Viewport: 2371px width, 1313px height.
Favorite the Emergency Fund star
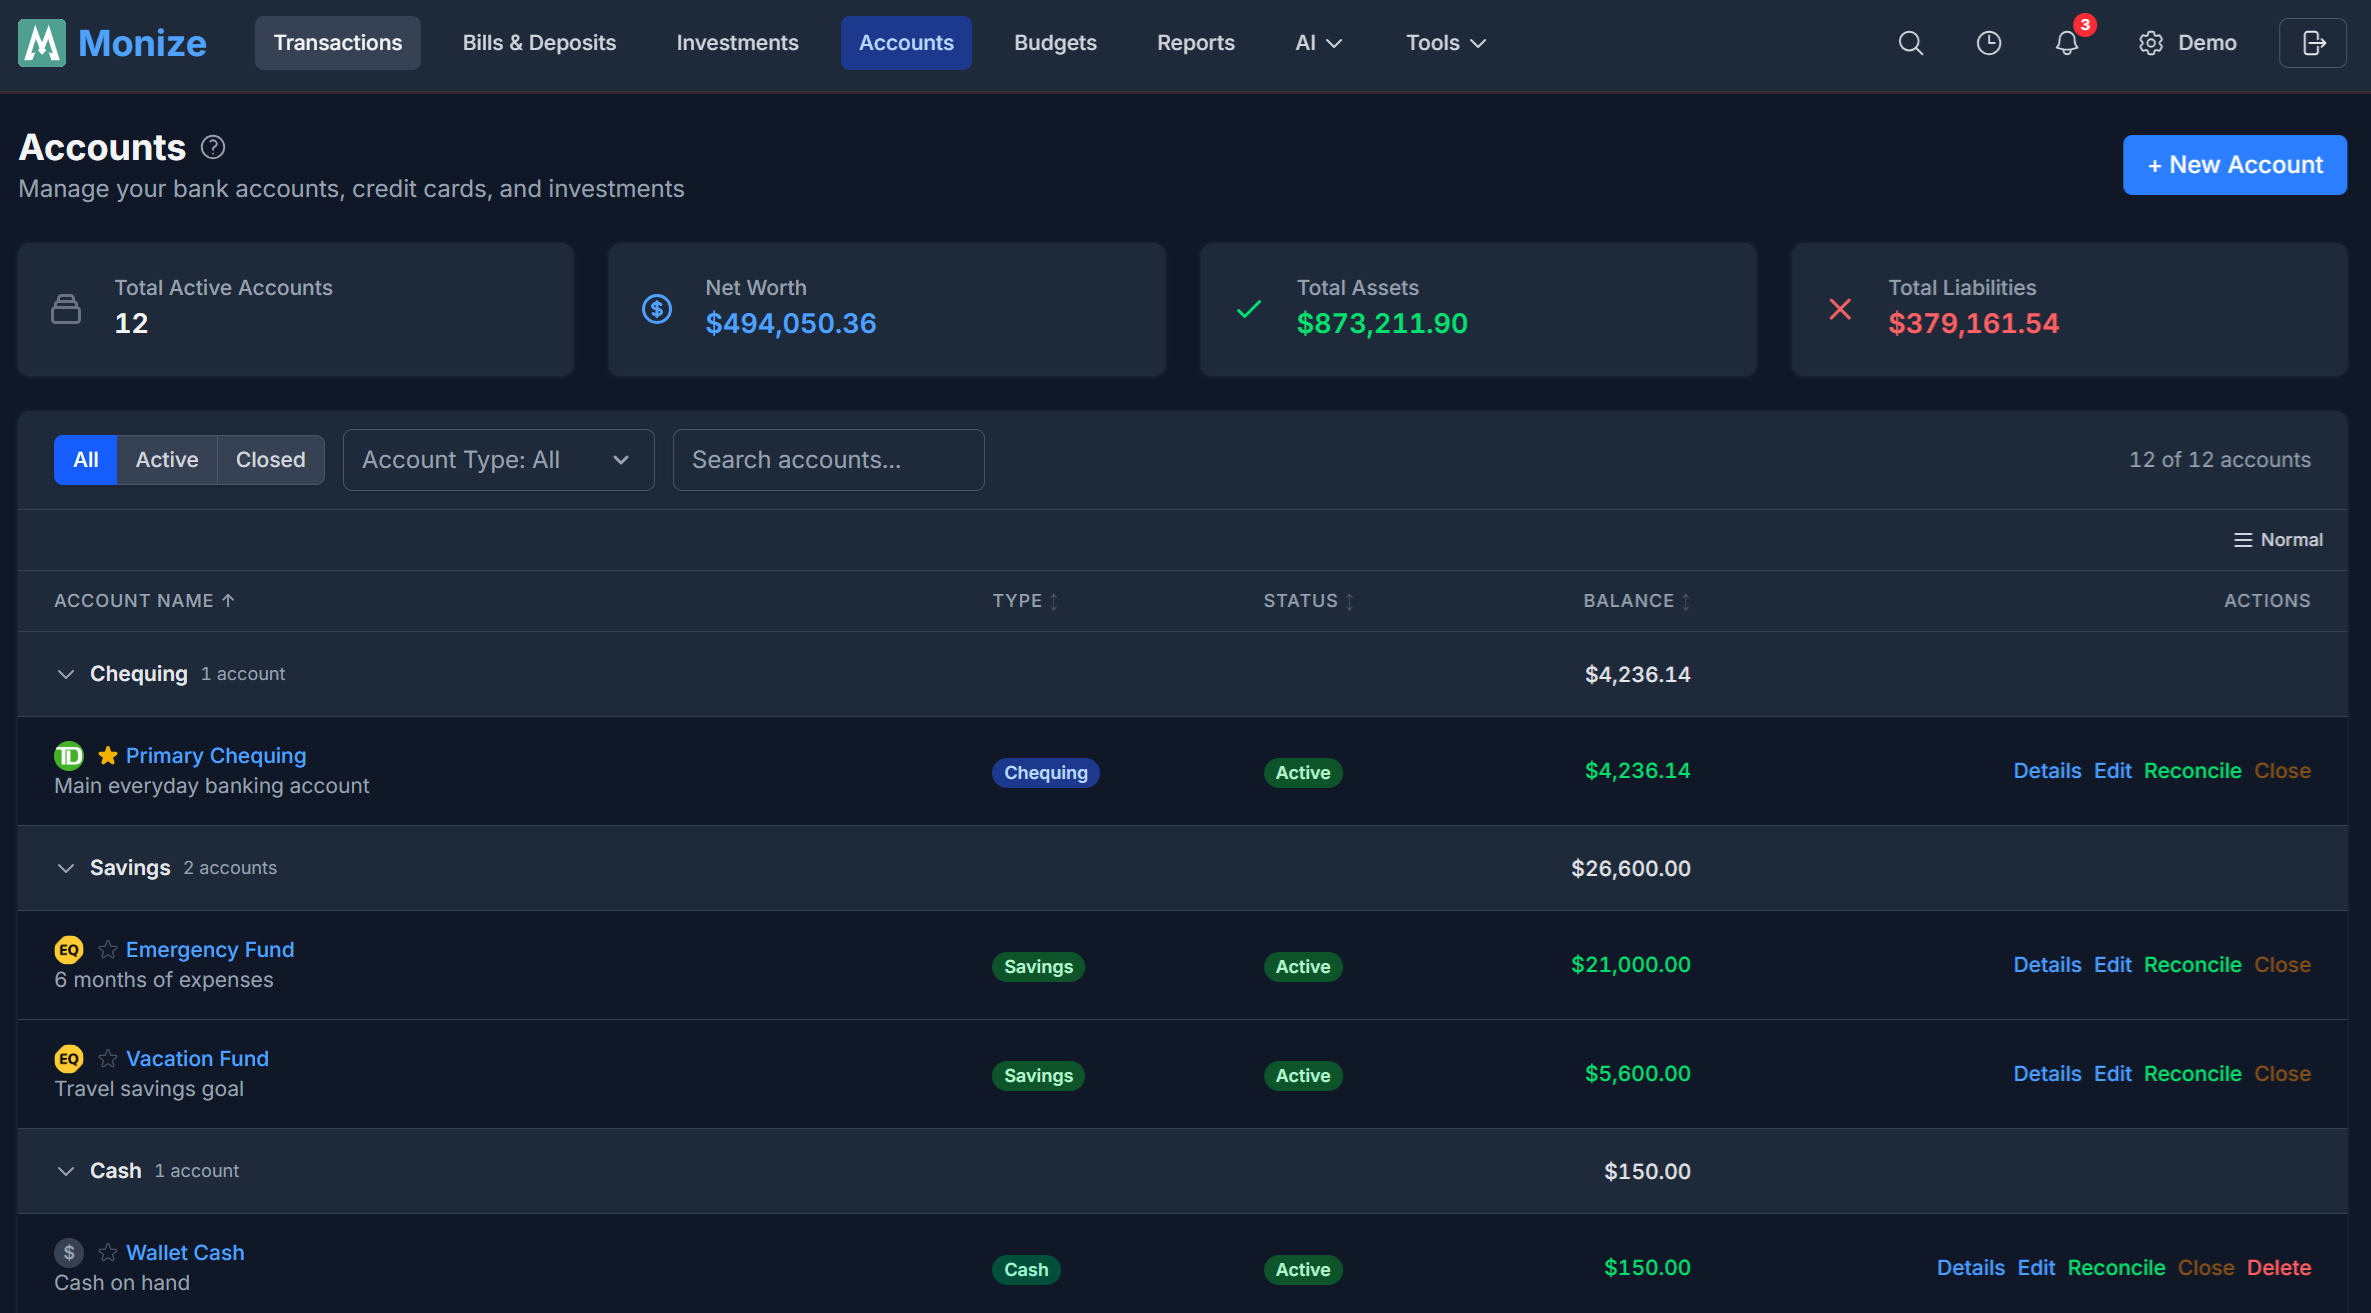(108, 950)
